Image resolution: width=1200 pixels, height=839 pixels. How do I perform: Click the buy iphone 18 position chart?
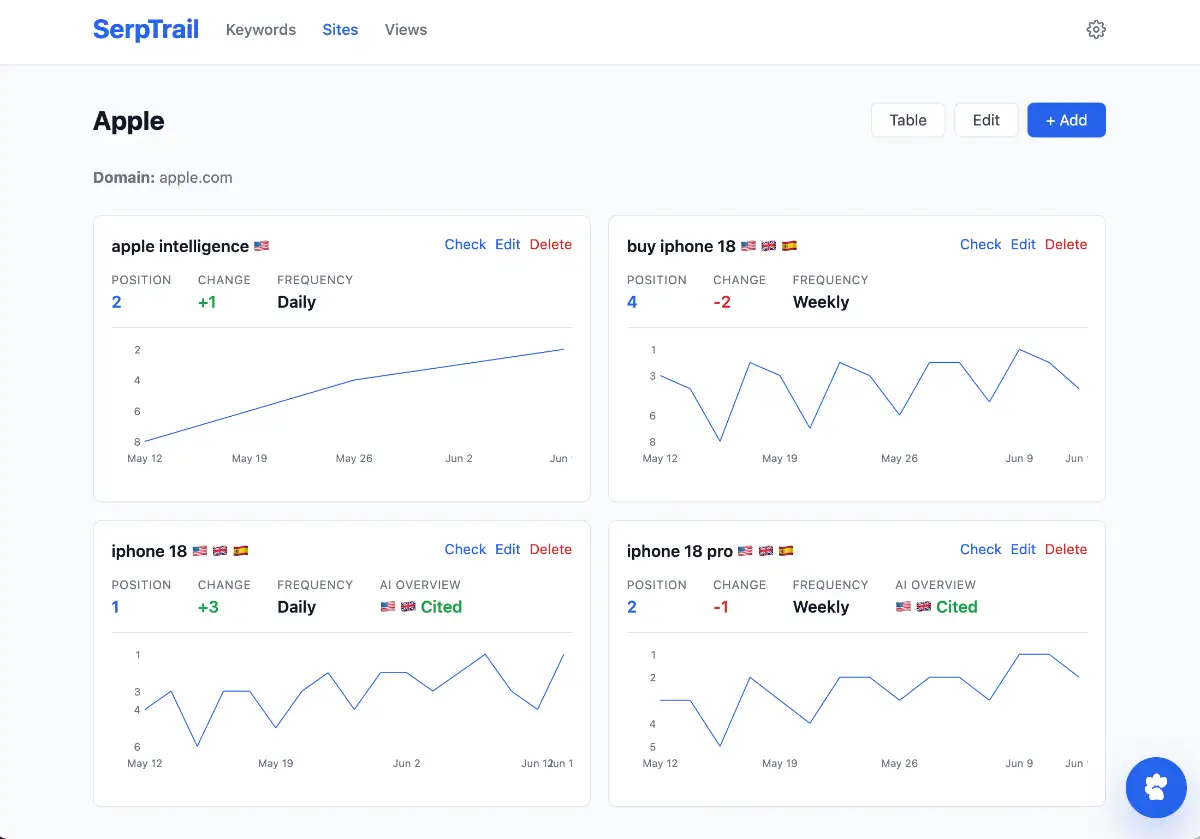[x=857, y=403]
